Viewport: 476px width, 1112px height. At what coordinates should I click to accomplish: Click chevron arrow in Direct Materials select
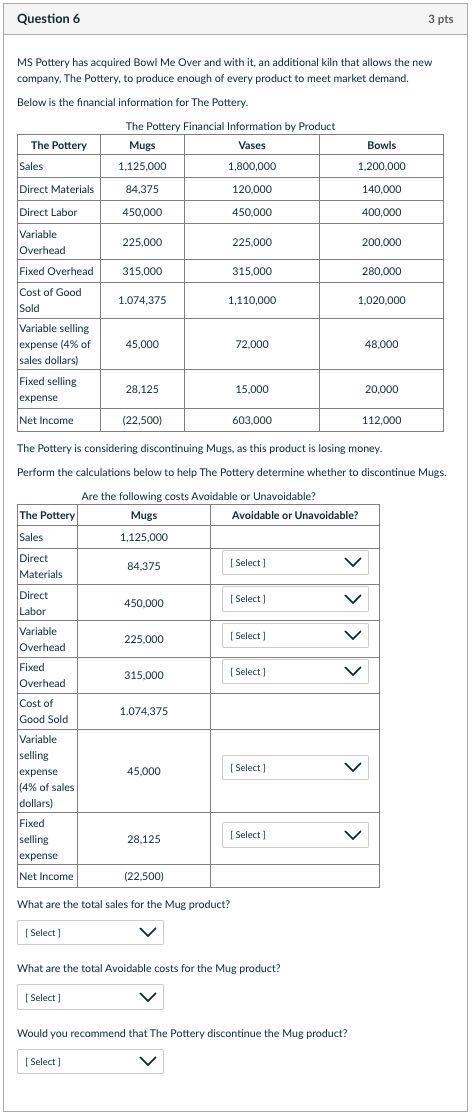click(353, 563)
